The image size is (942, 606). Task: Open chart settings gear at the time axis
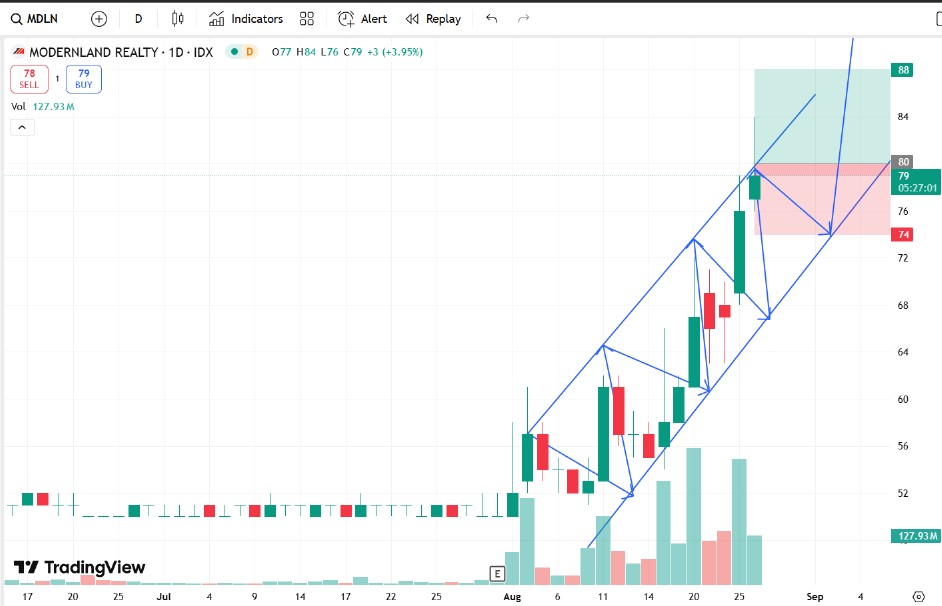click(919, 596)
